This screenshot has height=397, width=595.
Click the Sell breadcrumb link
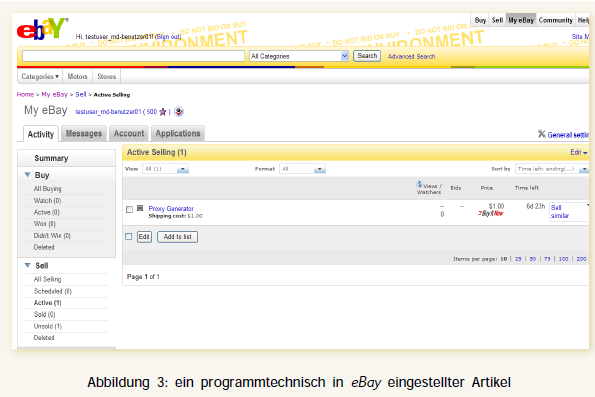point(80,94)
